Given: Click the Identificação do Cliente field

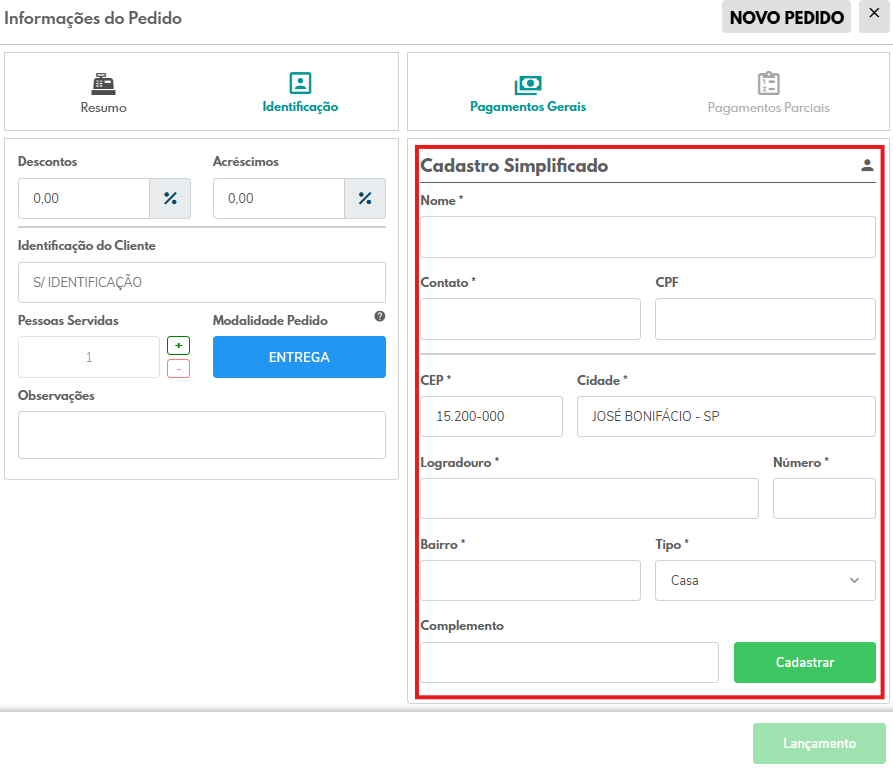Looking at the screenshot, I should coord(201,282).
